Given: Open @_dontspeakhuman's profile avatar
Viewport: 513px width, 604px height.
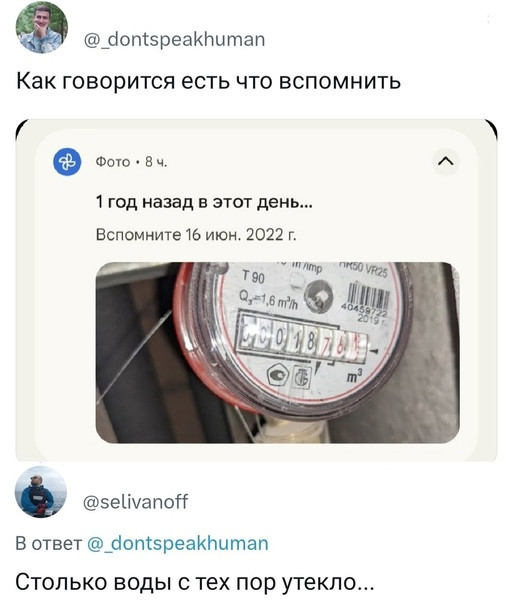Looking at the screenshot, I should point(42,27).
